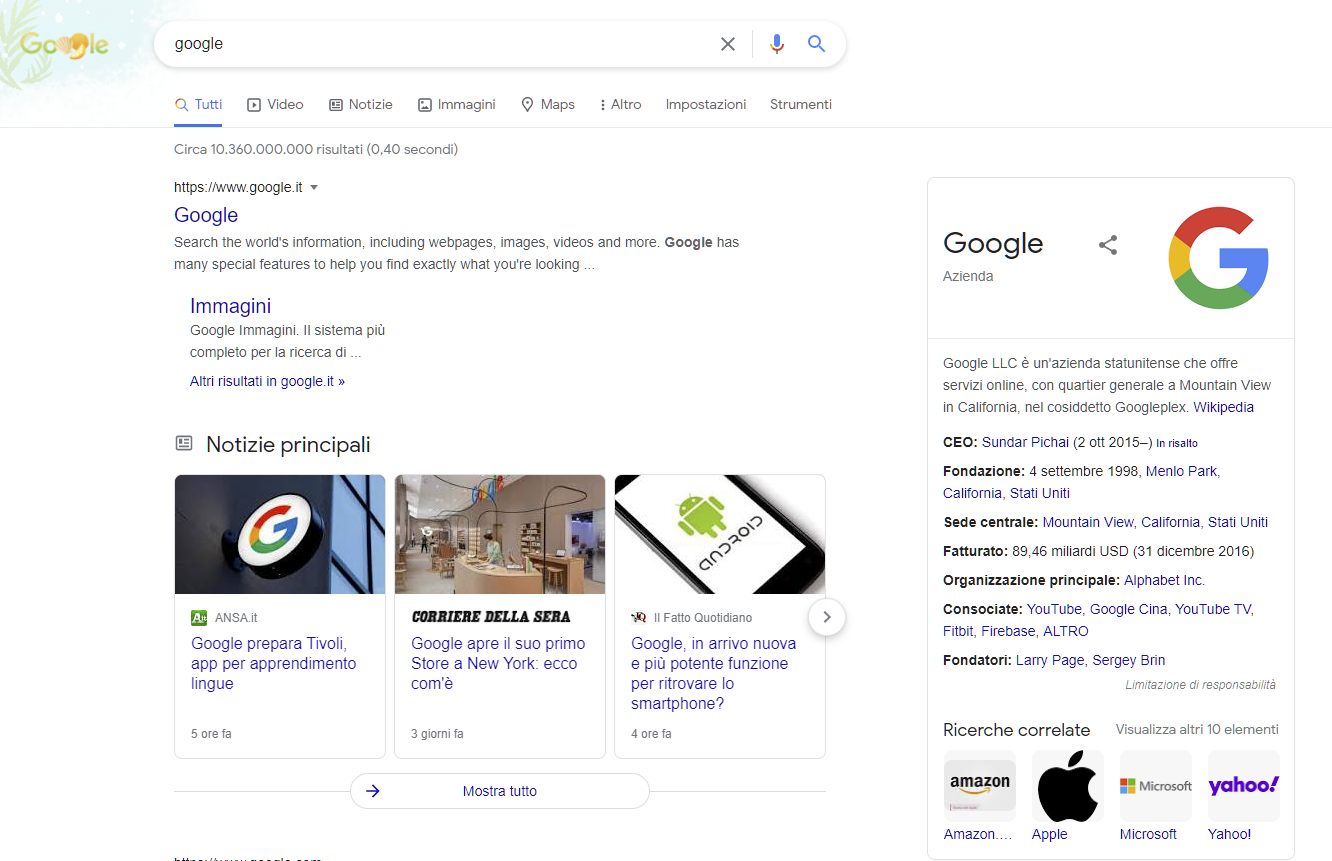Screen dimensions: 1332x861
Task: Open the Mountain View link in Sede centrale
Action: click(1088, 522)
